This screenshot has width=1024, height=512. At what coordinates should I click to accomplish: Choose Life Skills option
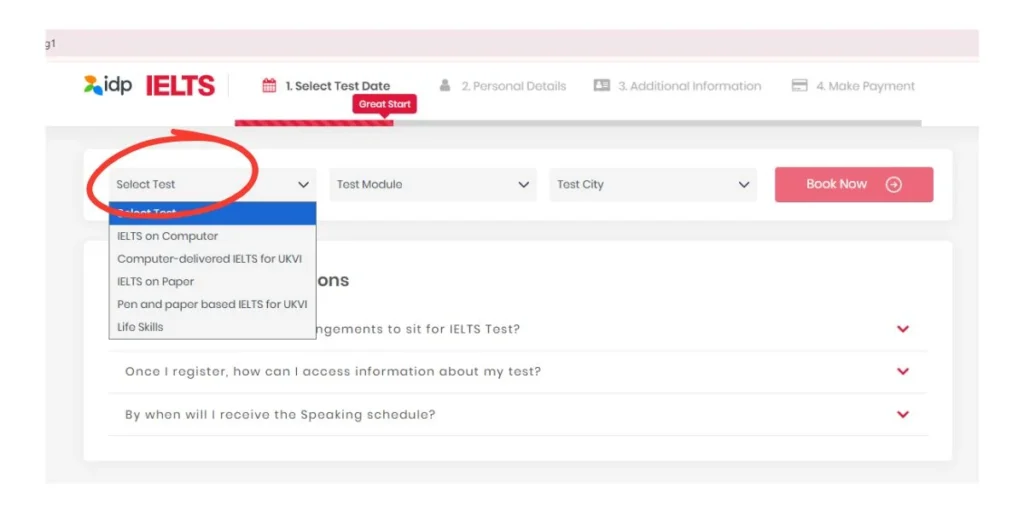(213, 327)
